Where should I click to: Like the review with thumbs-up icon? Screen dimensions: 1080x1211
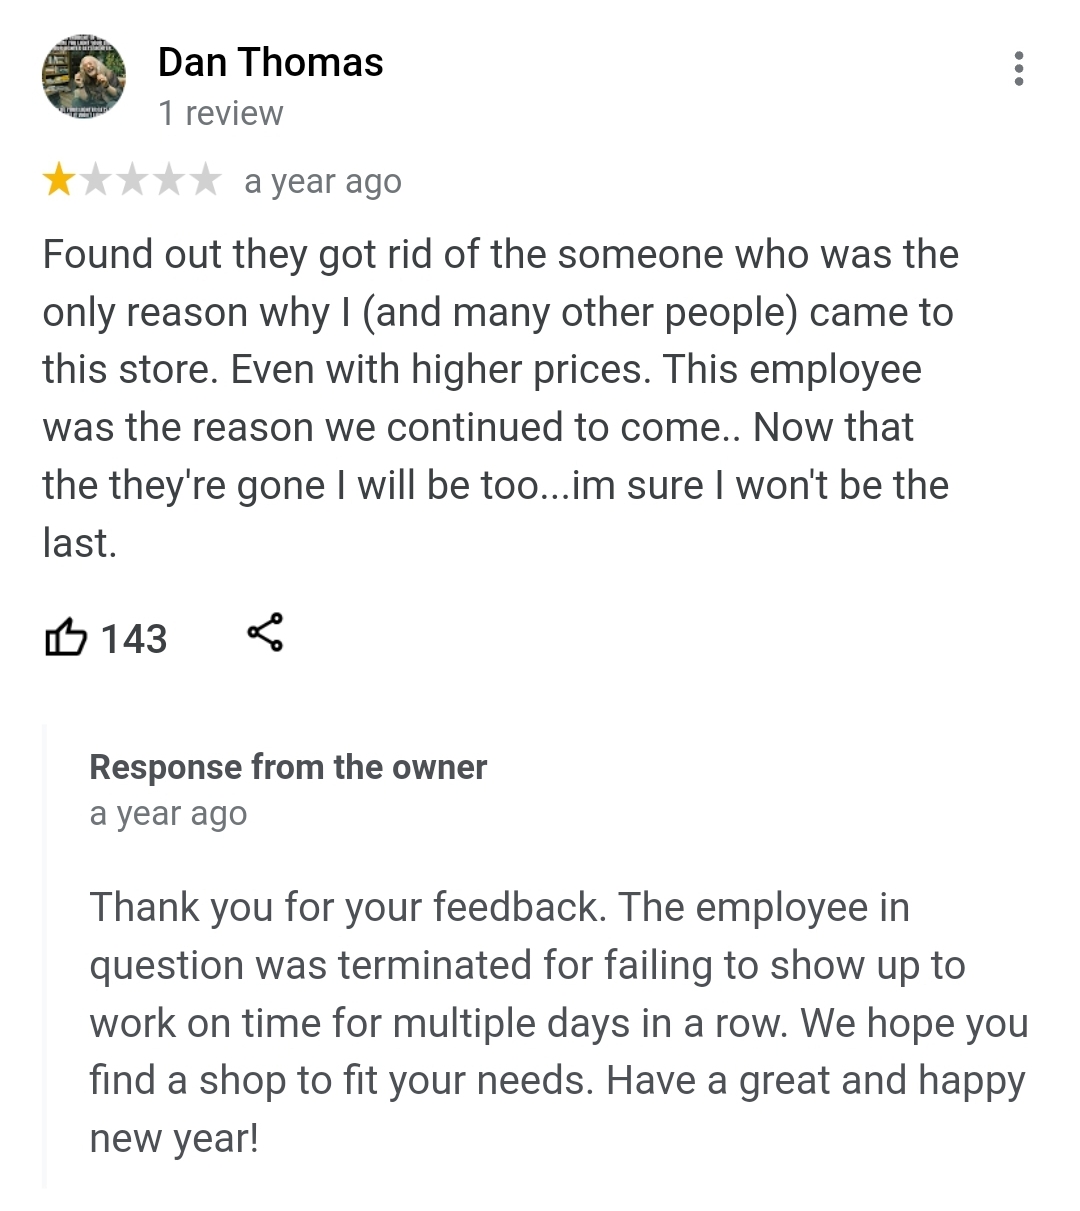pyautogui.click(x=65, y=637)
